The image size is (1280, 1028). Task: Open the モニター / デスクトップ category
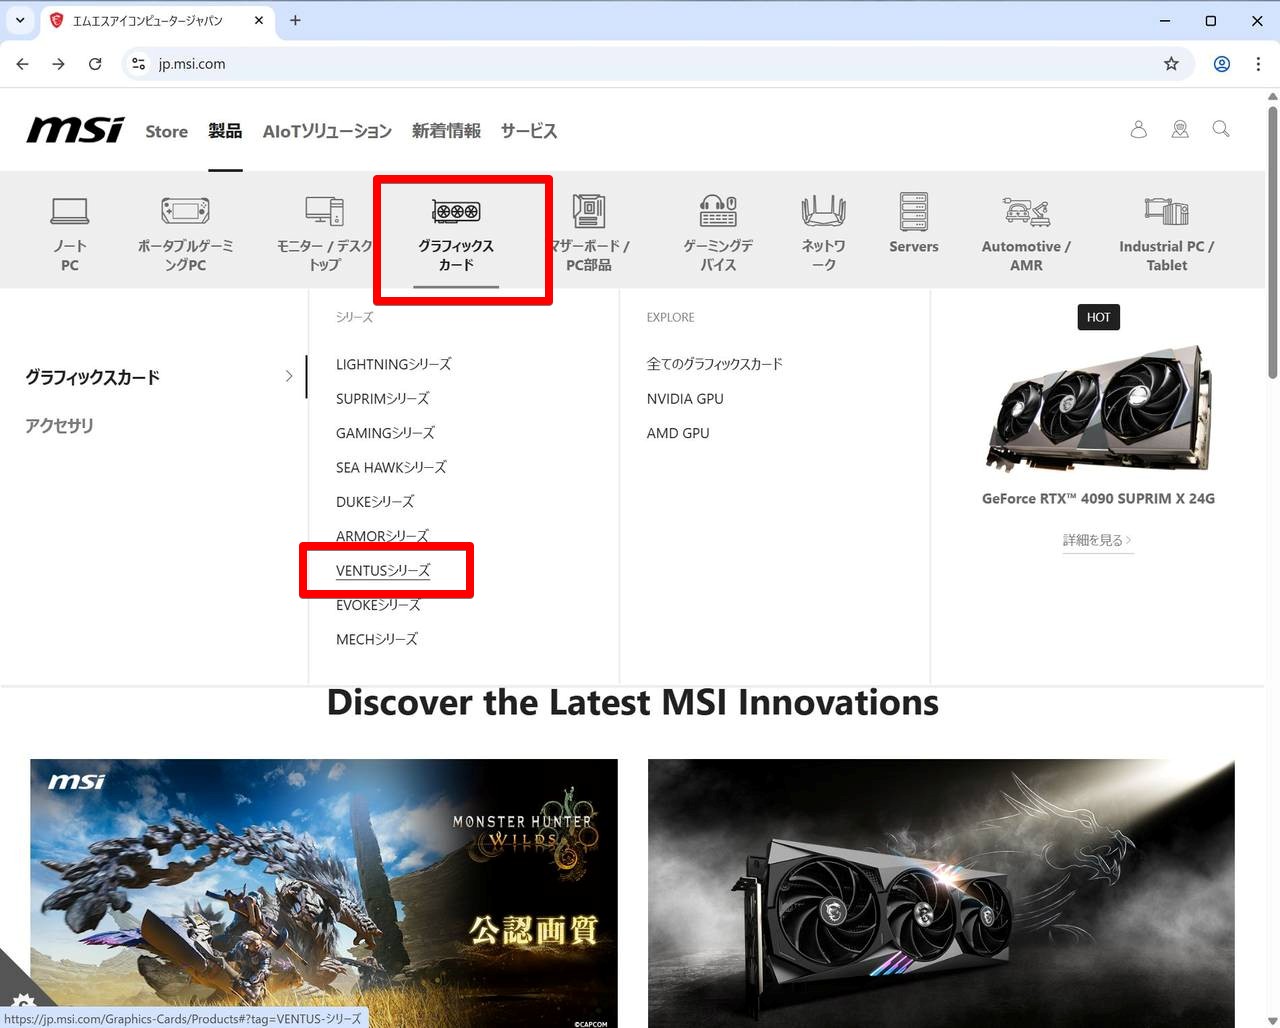[324, 234]
